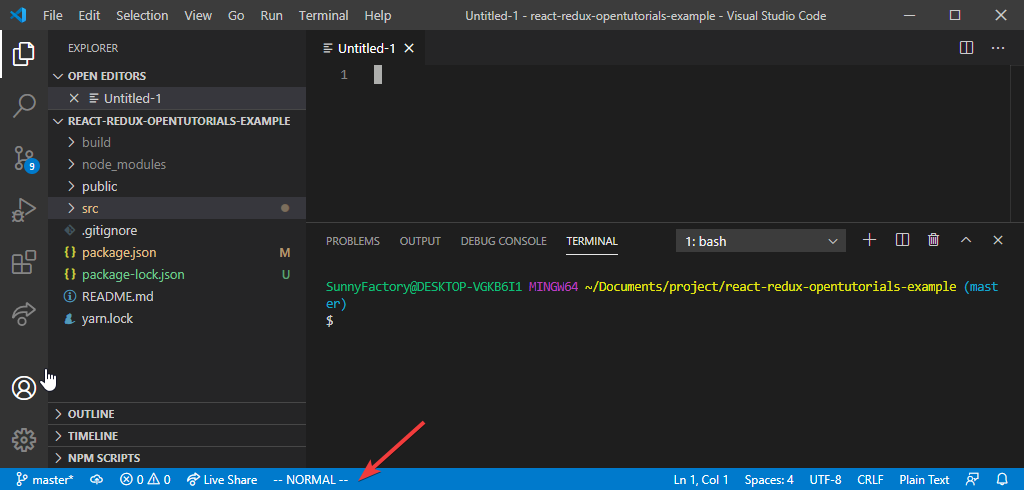Open the package-lock.json file

tap(177, 274)
